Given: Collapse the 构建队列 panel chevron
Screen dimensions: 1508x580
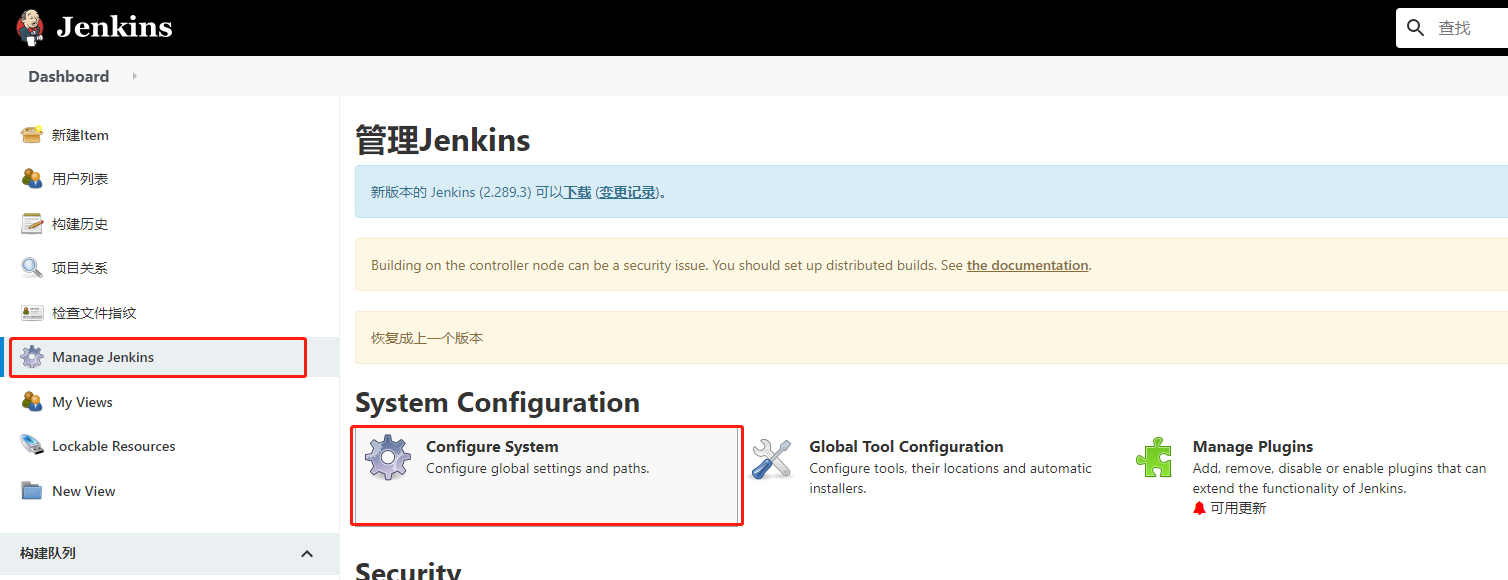Looking at the screenshot, I should [307, 554].
